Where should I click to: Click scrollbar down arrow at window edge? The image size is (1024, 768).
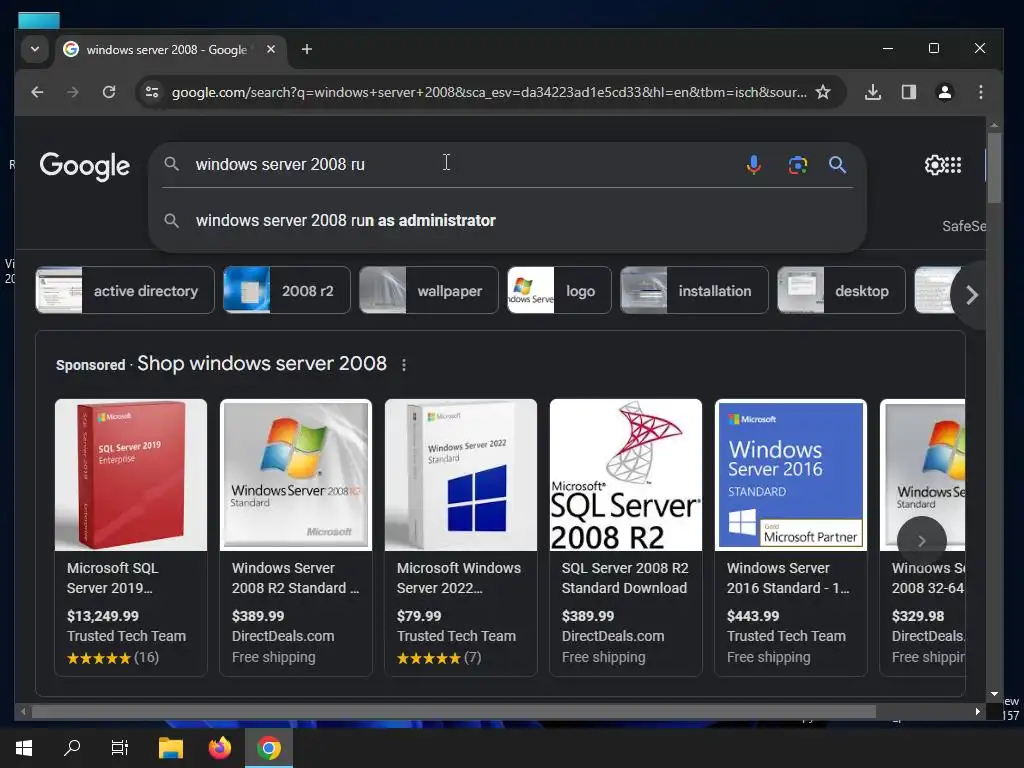click(994, 694)
